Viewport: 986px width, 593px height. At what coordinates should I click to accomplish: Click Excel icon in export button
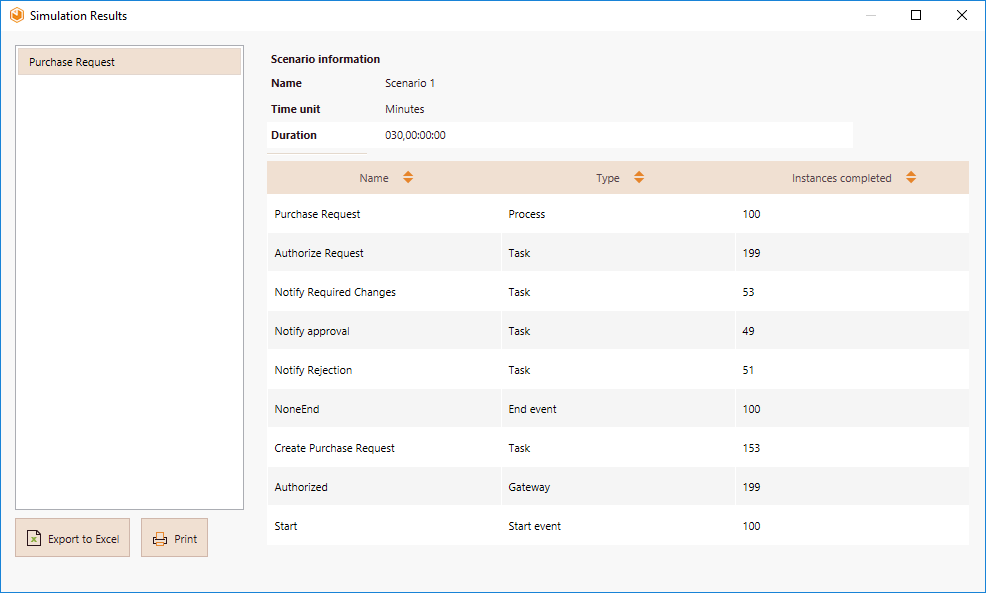(34, 538)
